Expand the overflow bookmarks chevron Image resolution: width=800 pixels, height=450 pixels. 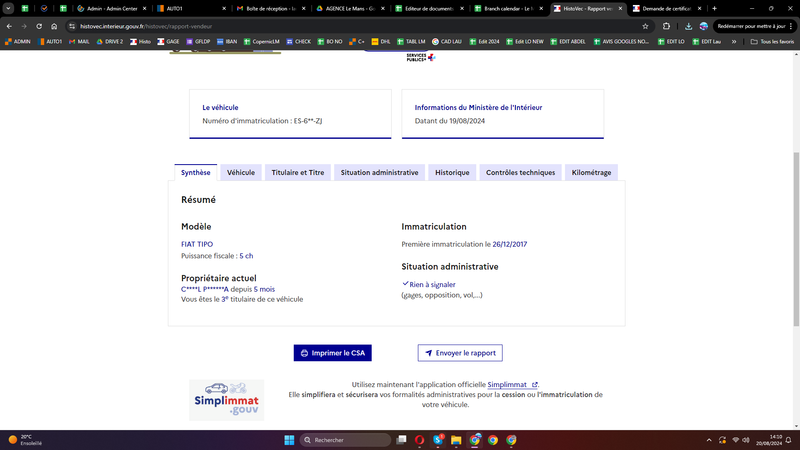734,41
